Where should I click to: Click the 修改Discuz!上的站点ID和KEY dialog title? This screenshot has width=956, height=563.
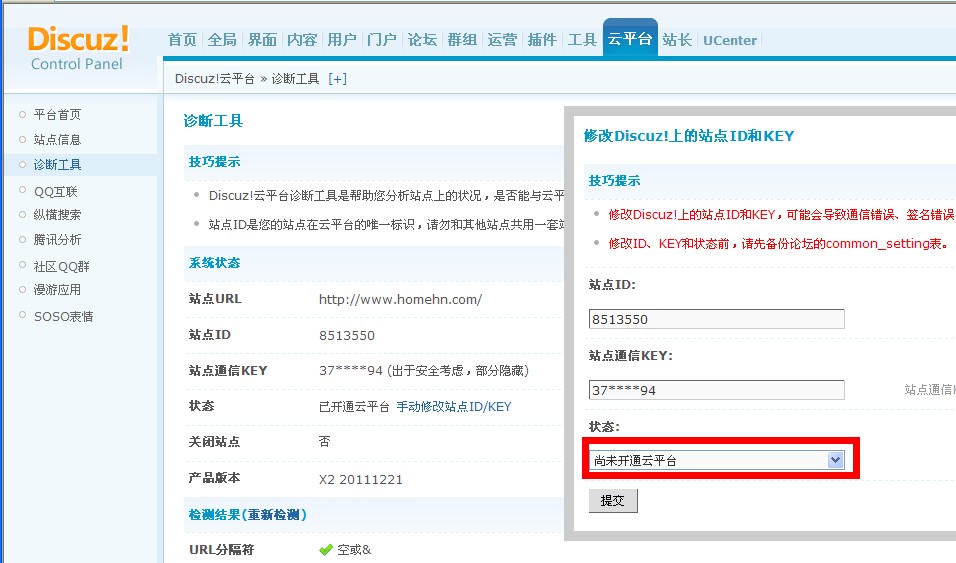pyautogui.click(x=689, y=136)
